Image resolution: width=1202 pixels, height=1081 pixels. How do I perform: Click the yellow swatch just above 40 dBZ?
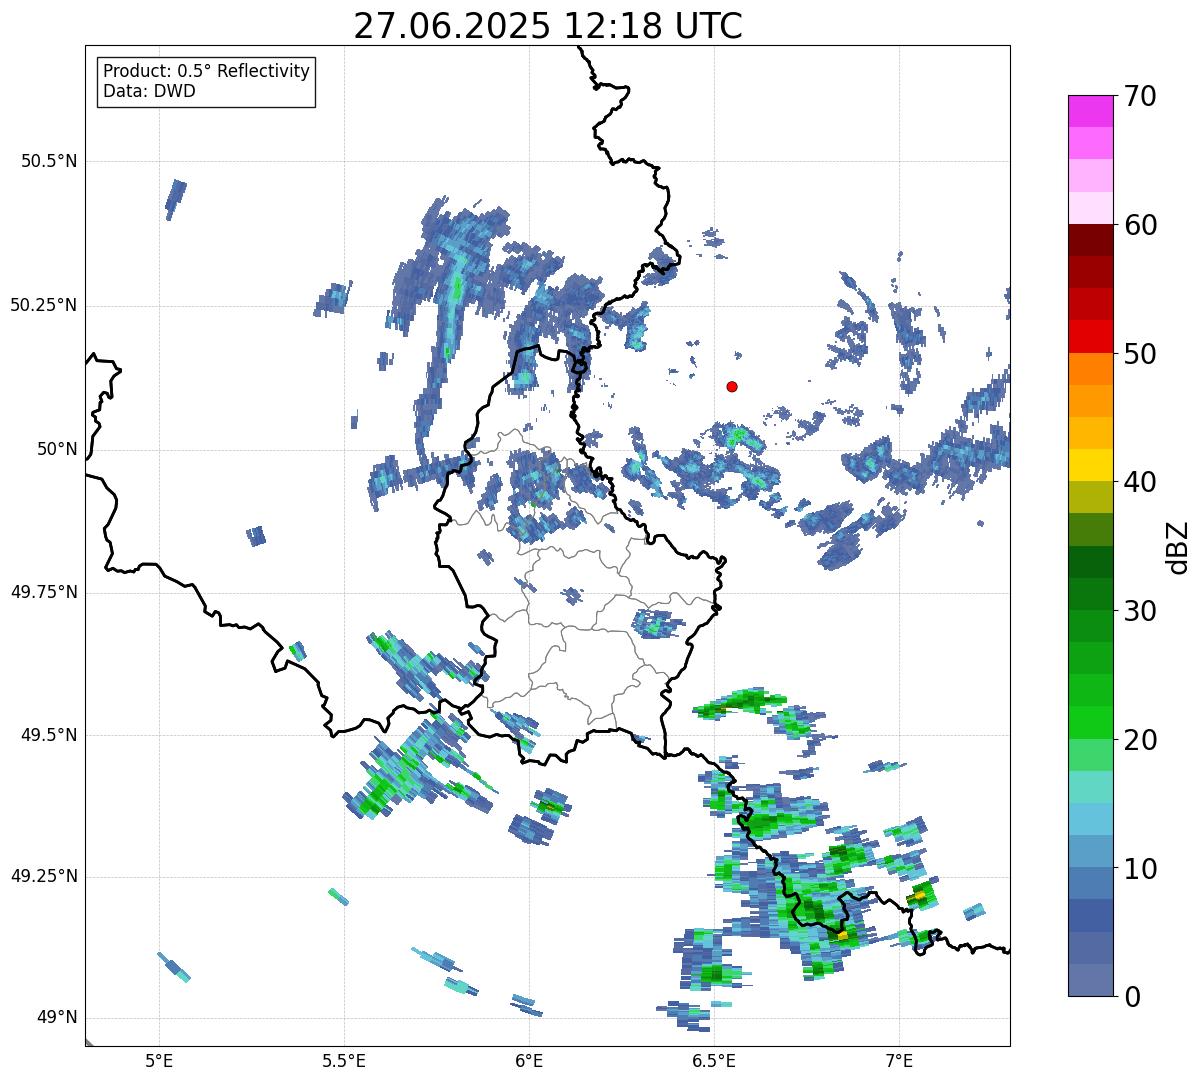[x=1090, y=465]
